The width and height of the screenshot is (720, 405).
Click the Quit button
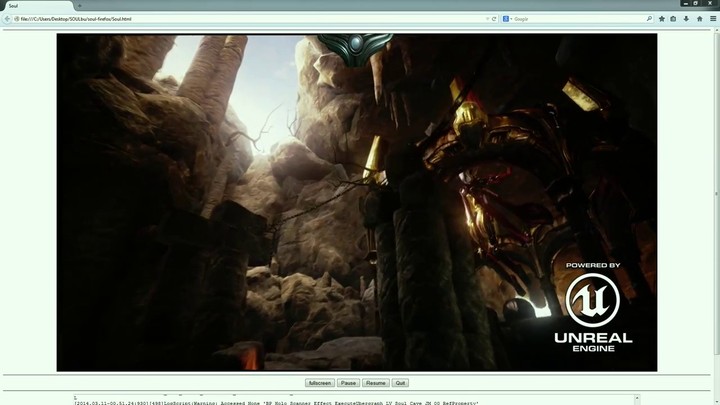coord(400,383)
